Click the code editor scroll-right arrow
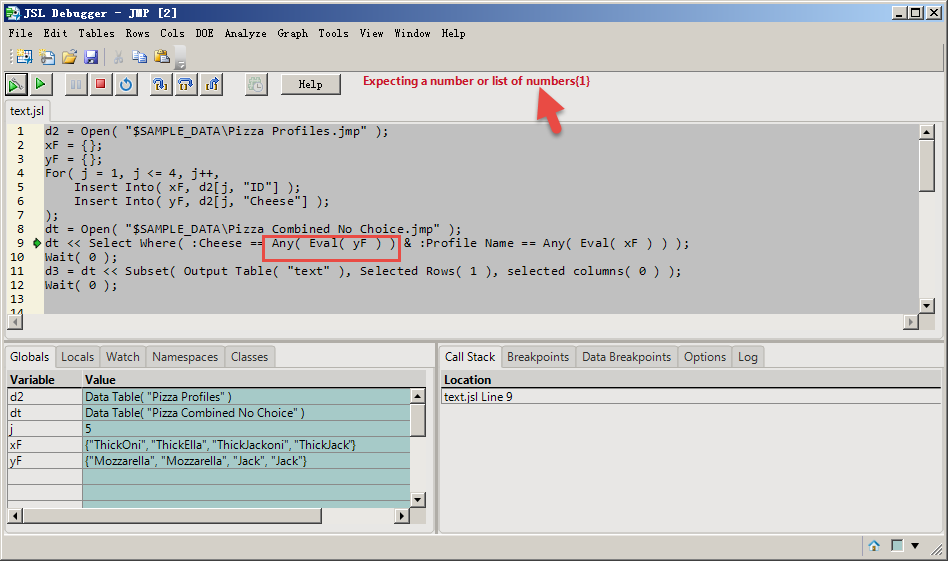This screenshot has height=561, width=948. (x=911, y=322)
